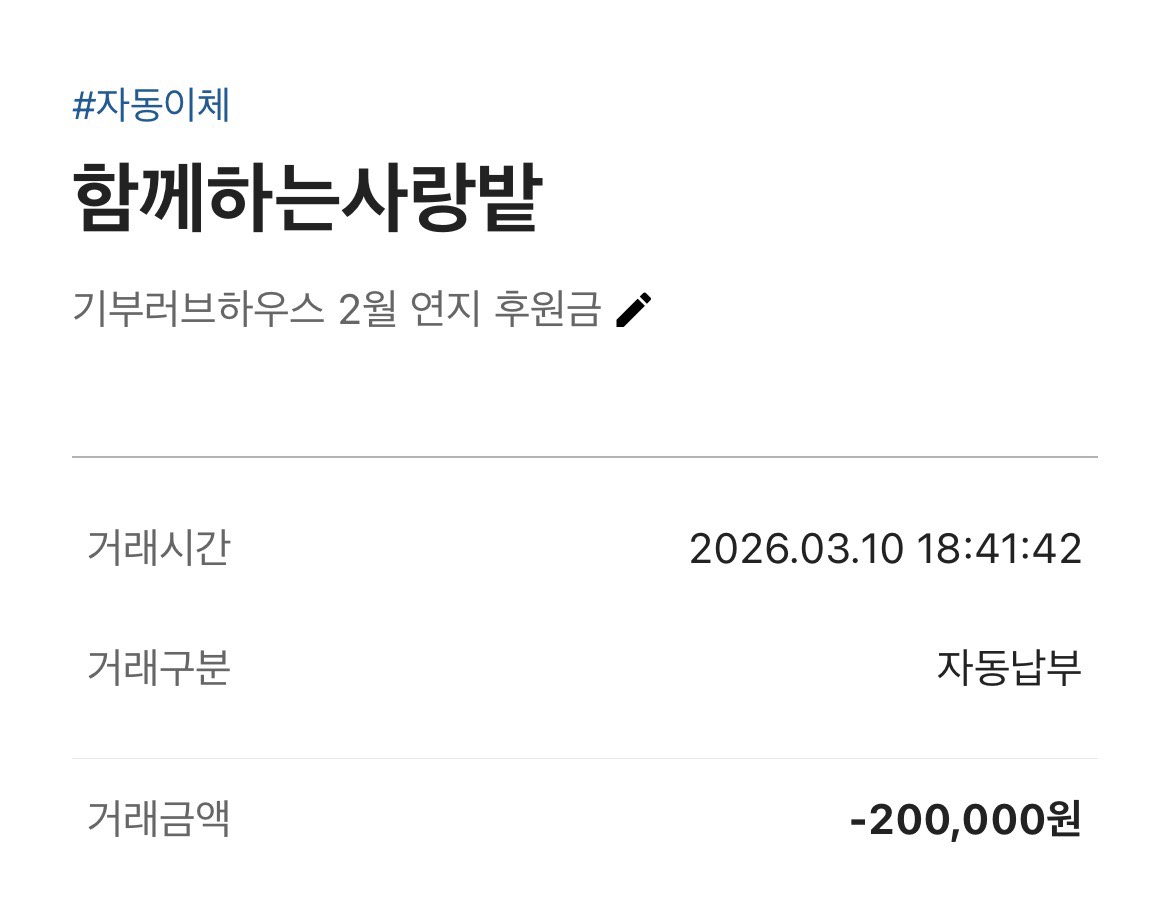The height and width of the screenshot is (912, 1170).
Task: Tap the 원 currency unit after the amount
Action: [1063, 821]
